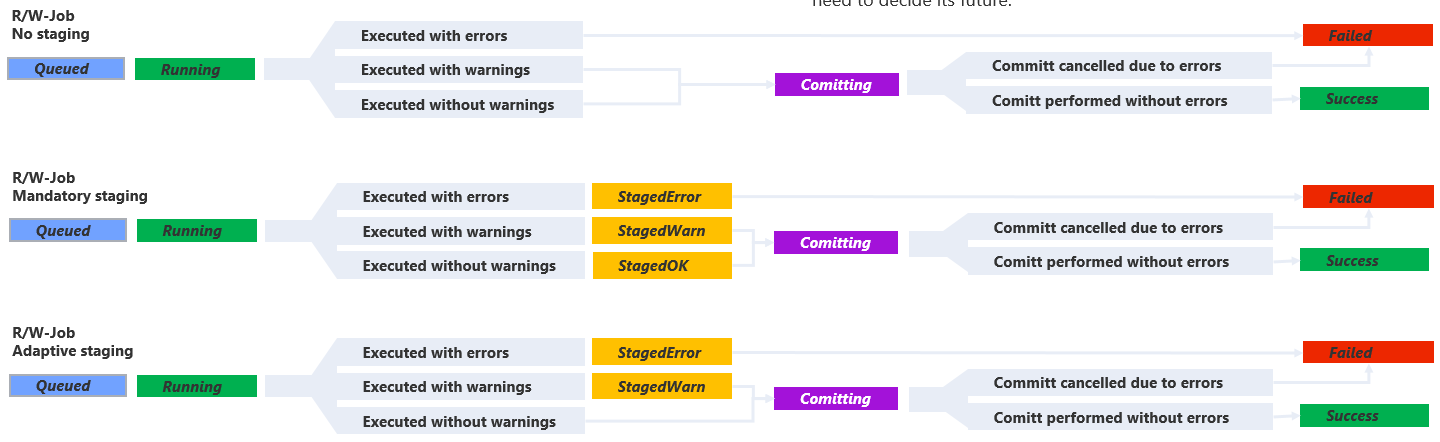Click StagedOK in the Mandatory staging row
The width and height of the screenshot is (1440, 442).
tap(661, 266)
